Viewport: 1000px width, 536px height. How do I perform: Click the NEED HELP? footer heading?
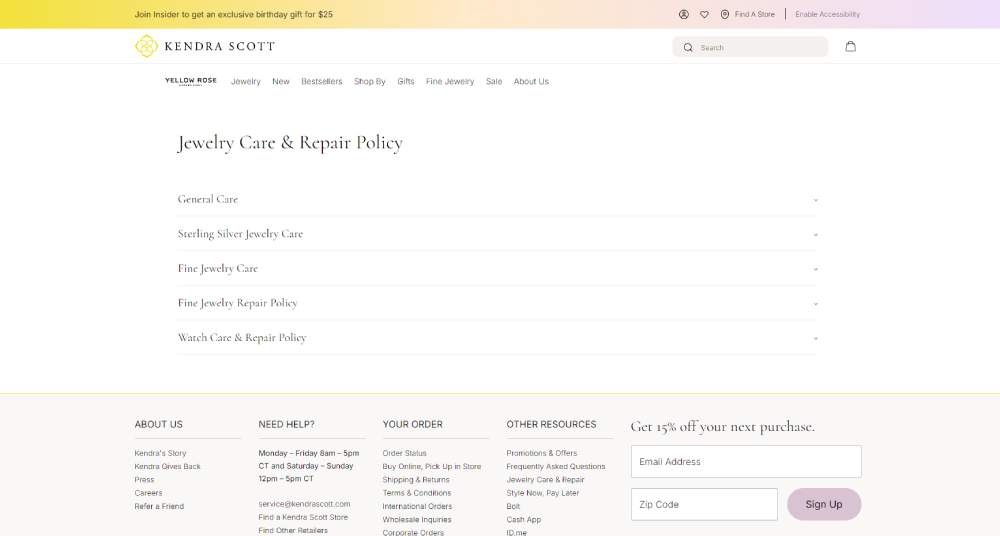(x=286, y=424)
